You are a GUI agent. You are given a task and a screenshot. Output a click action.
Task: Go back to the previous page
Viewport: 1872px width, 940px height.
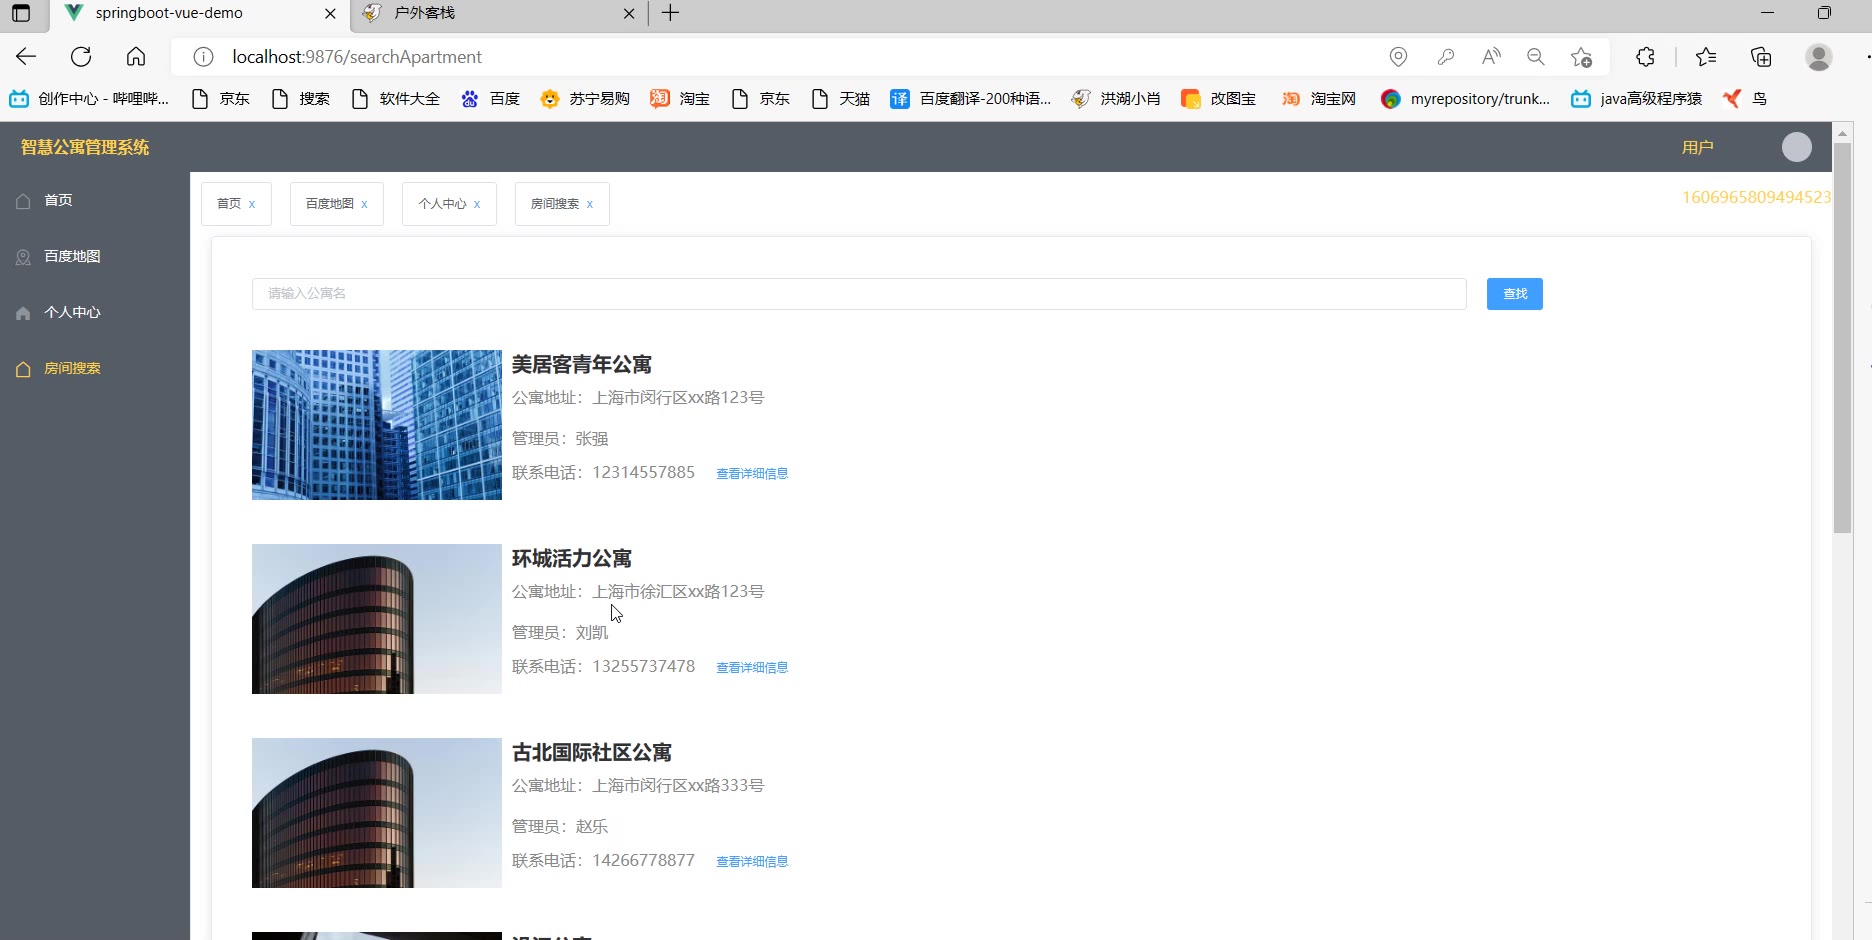pos(26,57)
